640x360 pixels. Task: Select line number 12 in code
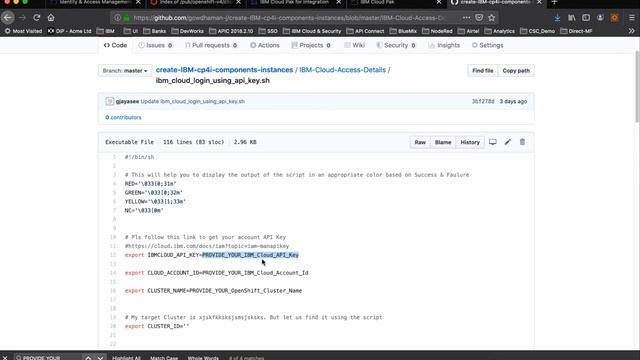pos(113,255)
